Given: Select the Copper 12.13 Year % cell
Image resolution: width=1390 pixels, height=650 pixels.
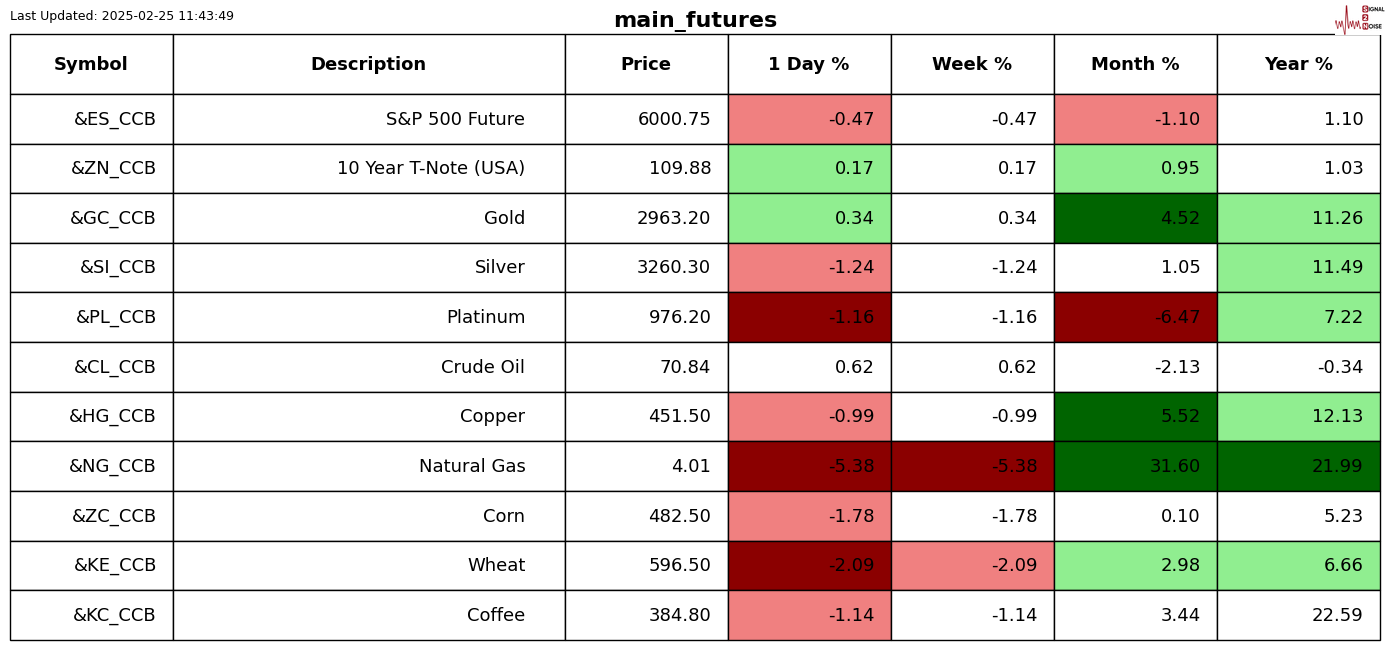Looking at the screenshot, I should [1298, 416].
